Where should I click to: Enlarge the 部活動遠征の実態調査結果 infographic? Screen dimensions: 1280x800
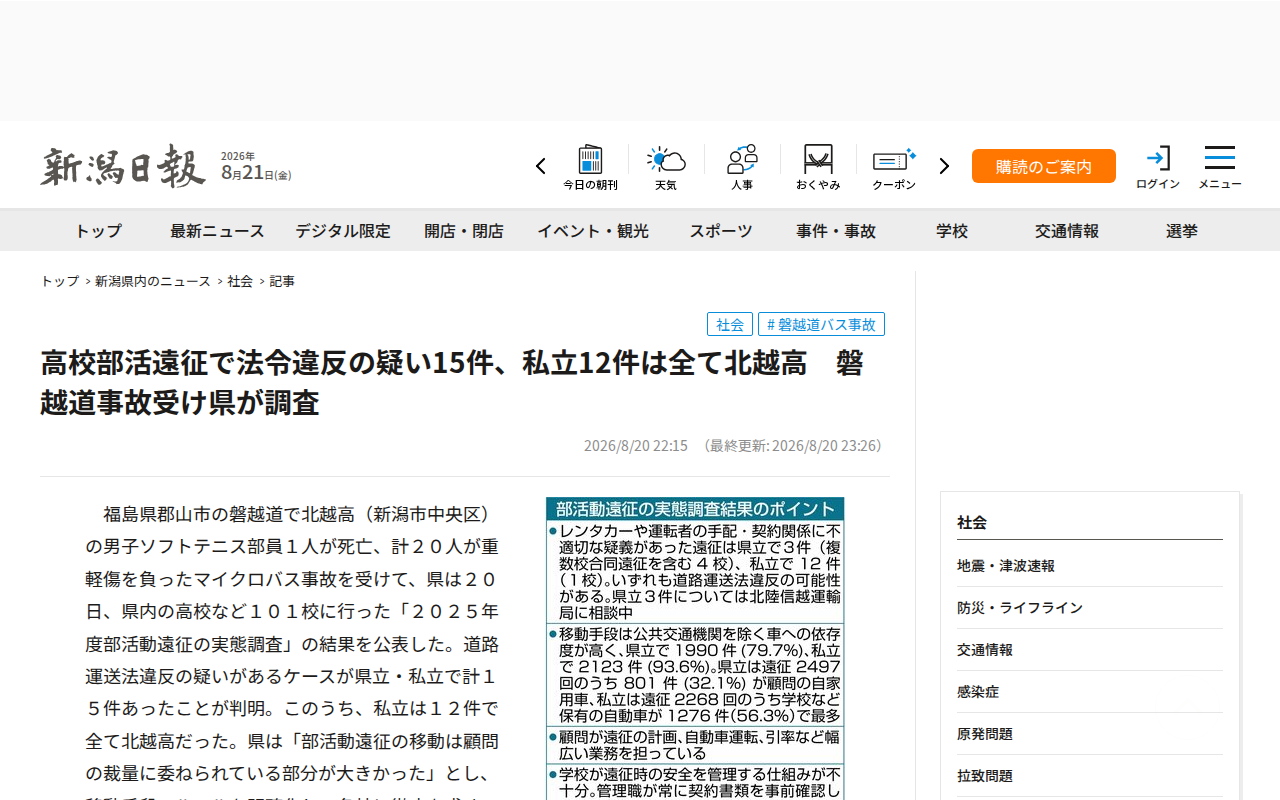click(x=695, y=648)
